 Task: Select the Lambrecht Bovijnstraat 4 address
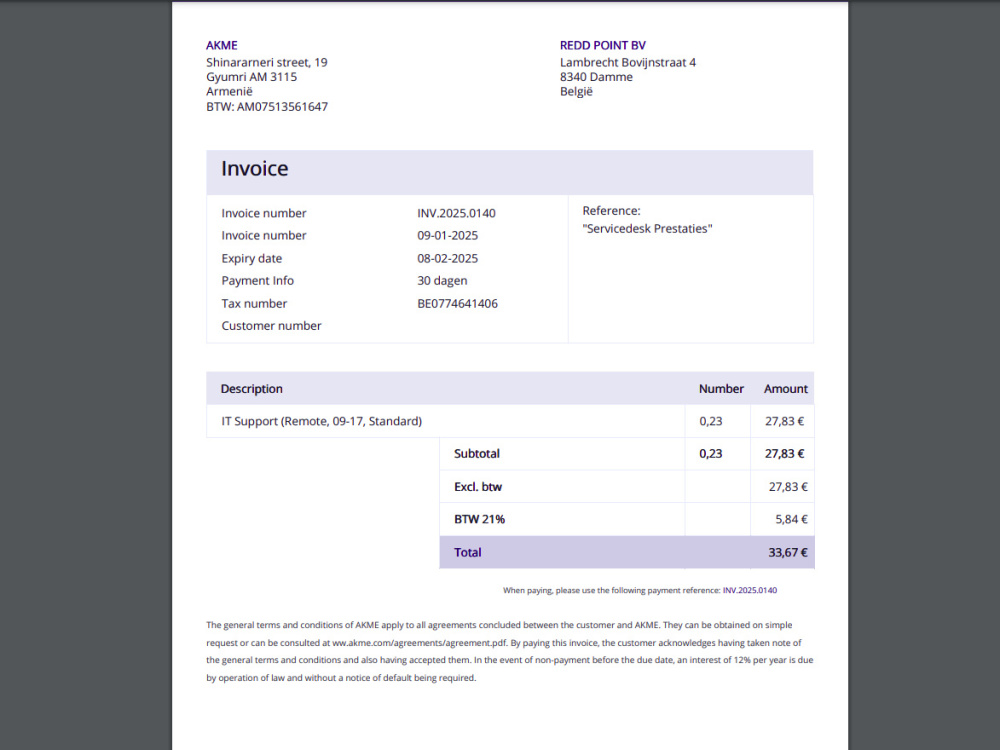tap(628, 62)
